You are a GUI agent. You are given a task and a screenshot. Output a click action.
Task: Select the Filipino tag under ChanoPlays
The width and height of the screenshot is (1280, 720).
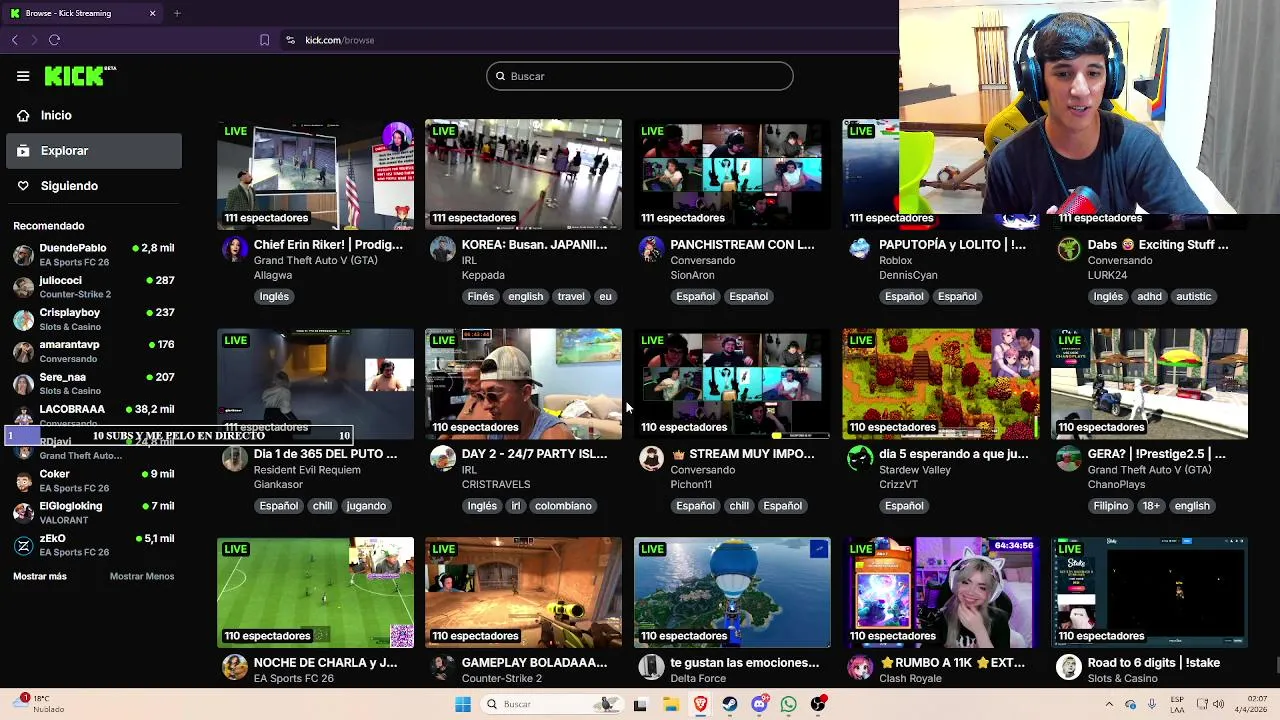[1111, 506]
